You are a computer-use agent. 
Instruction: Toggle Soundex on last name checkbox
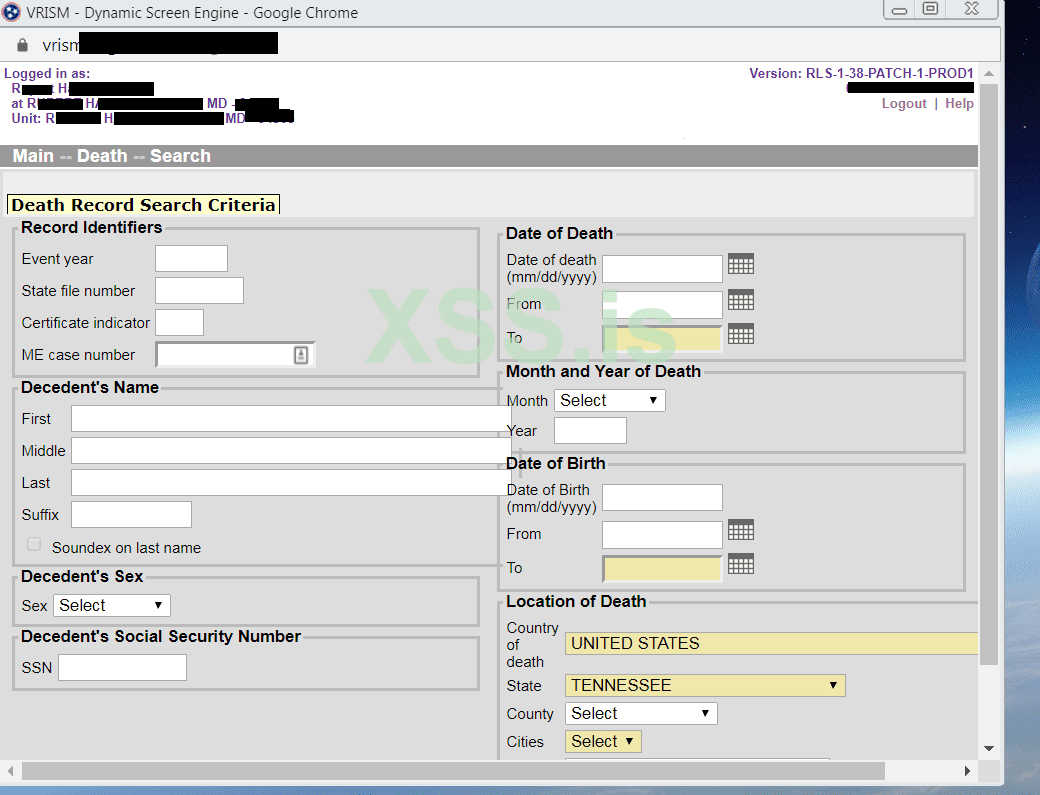tap(34, 544)
